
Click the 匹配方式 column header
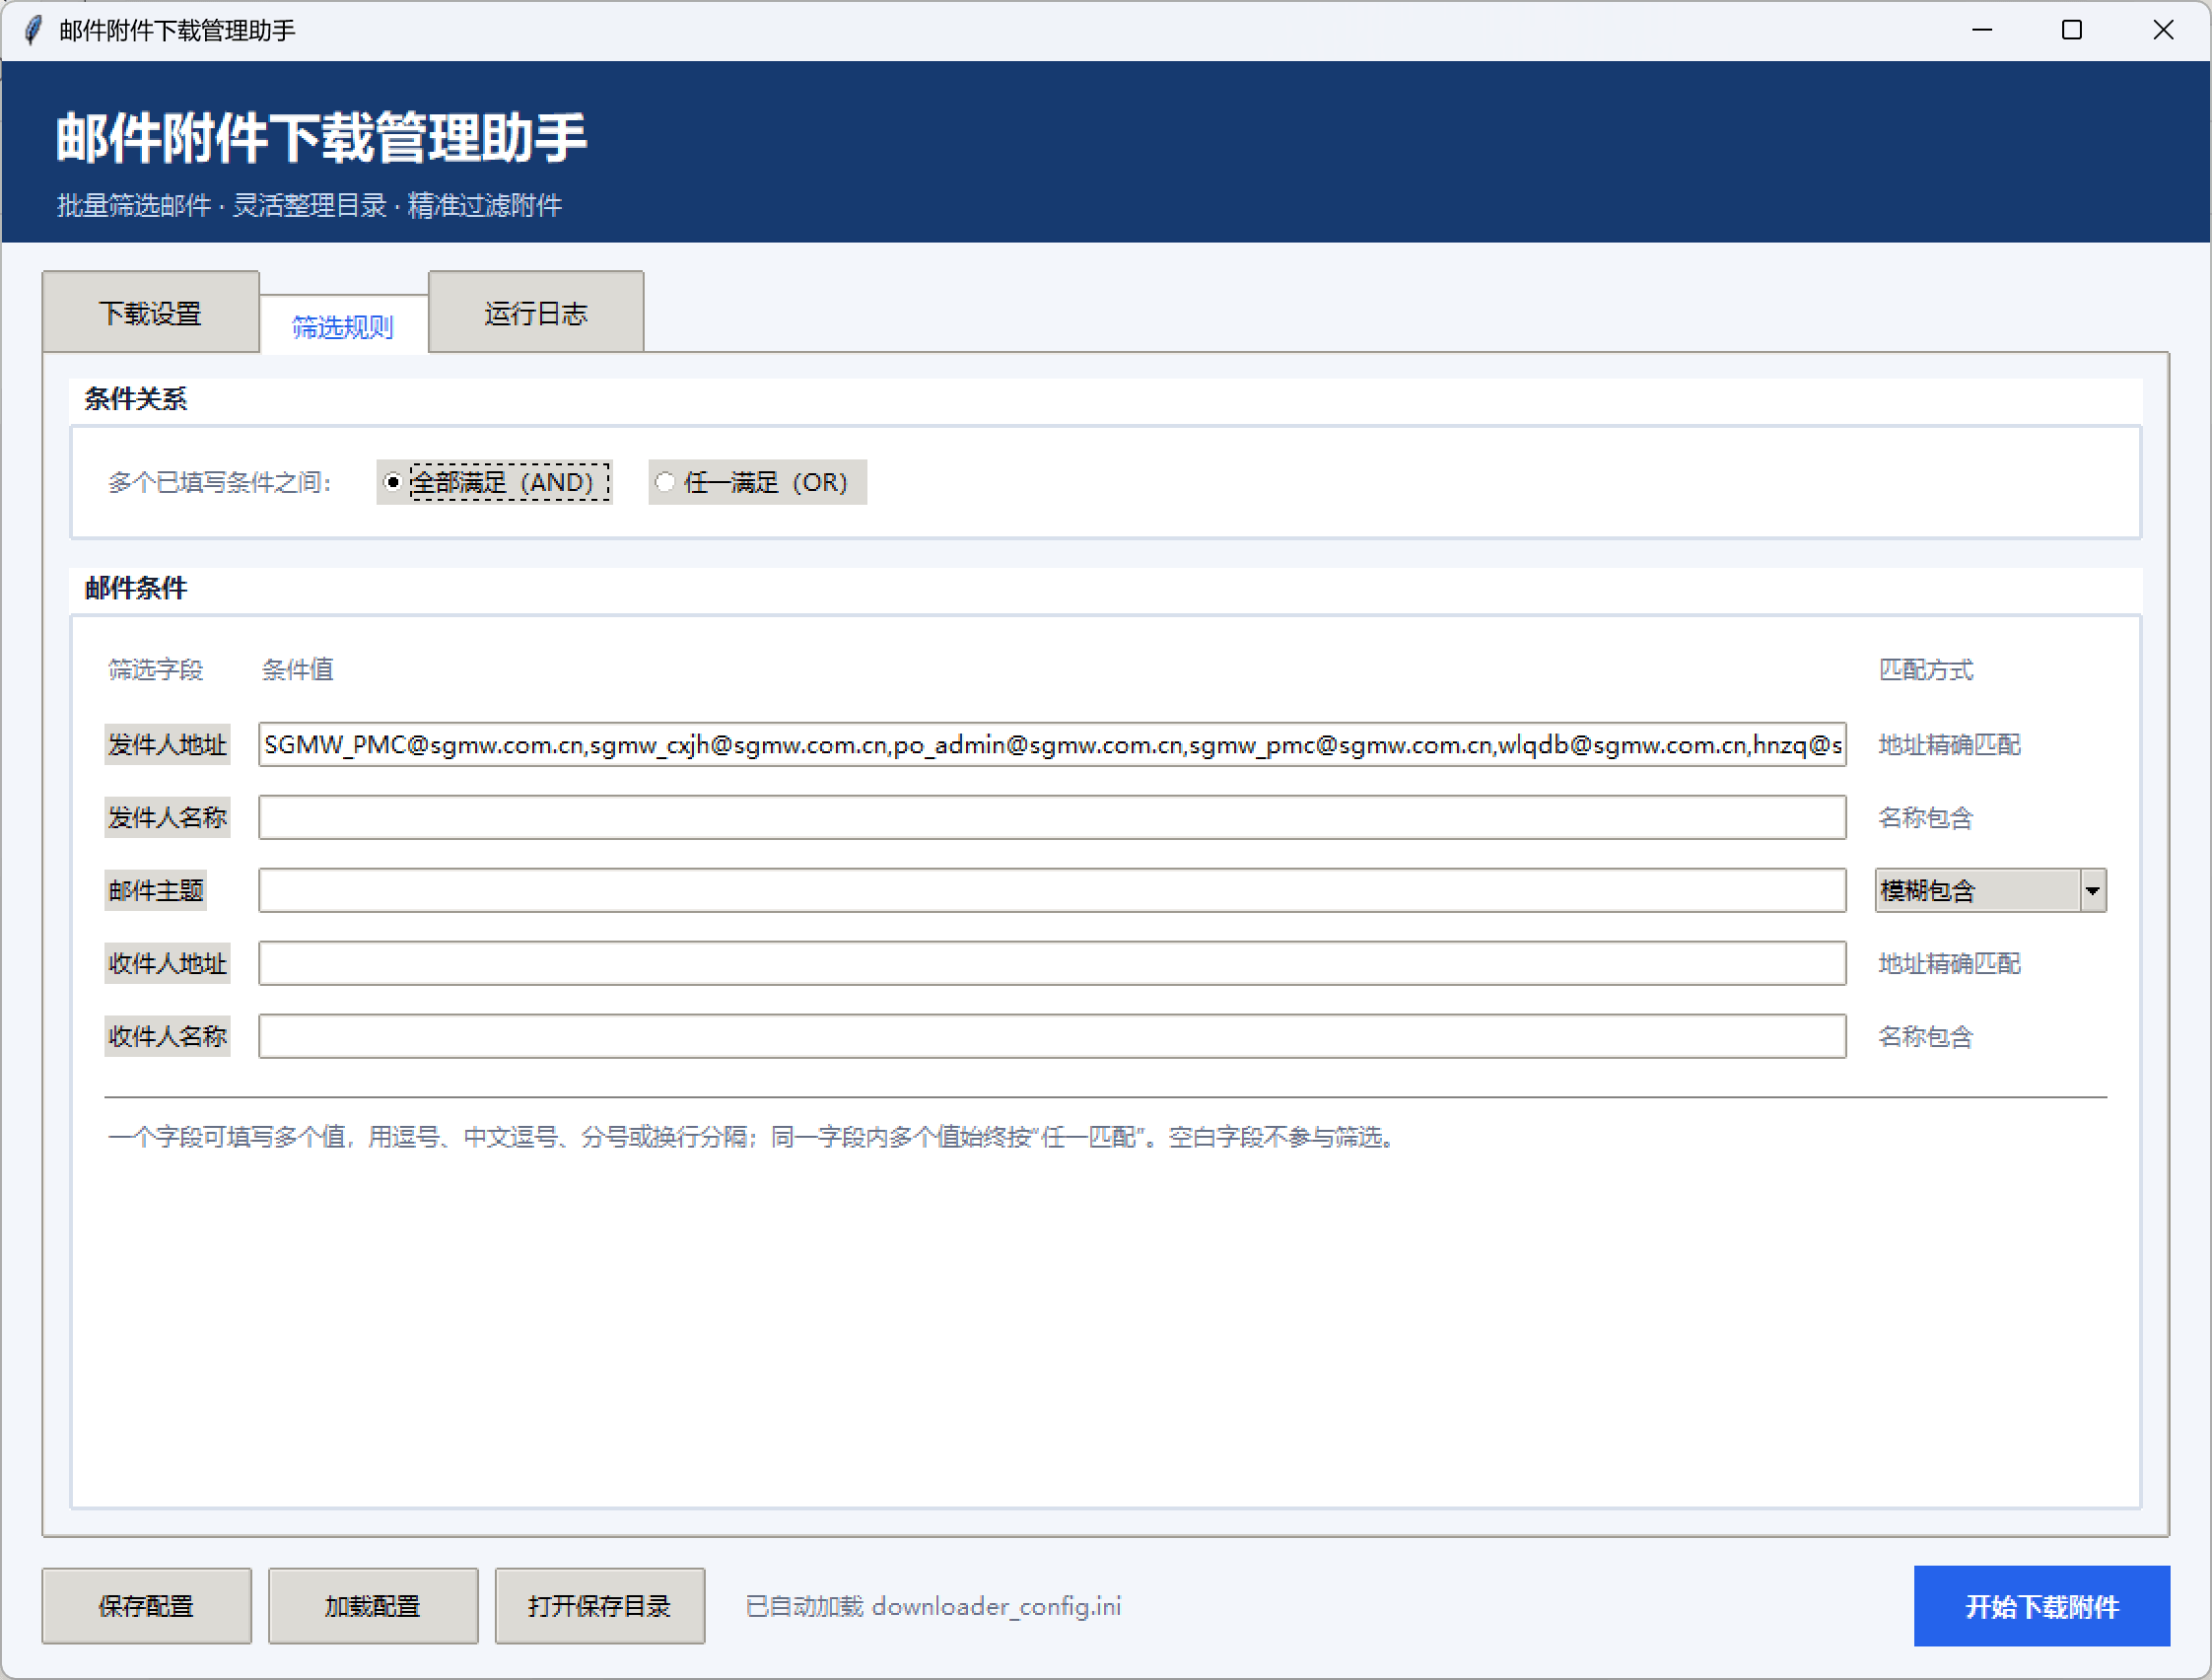click(x=1926, y=670)
